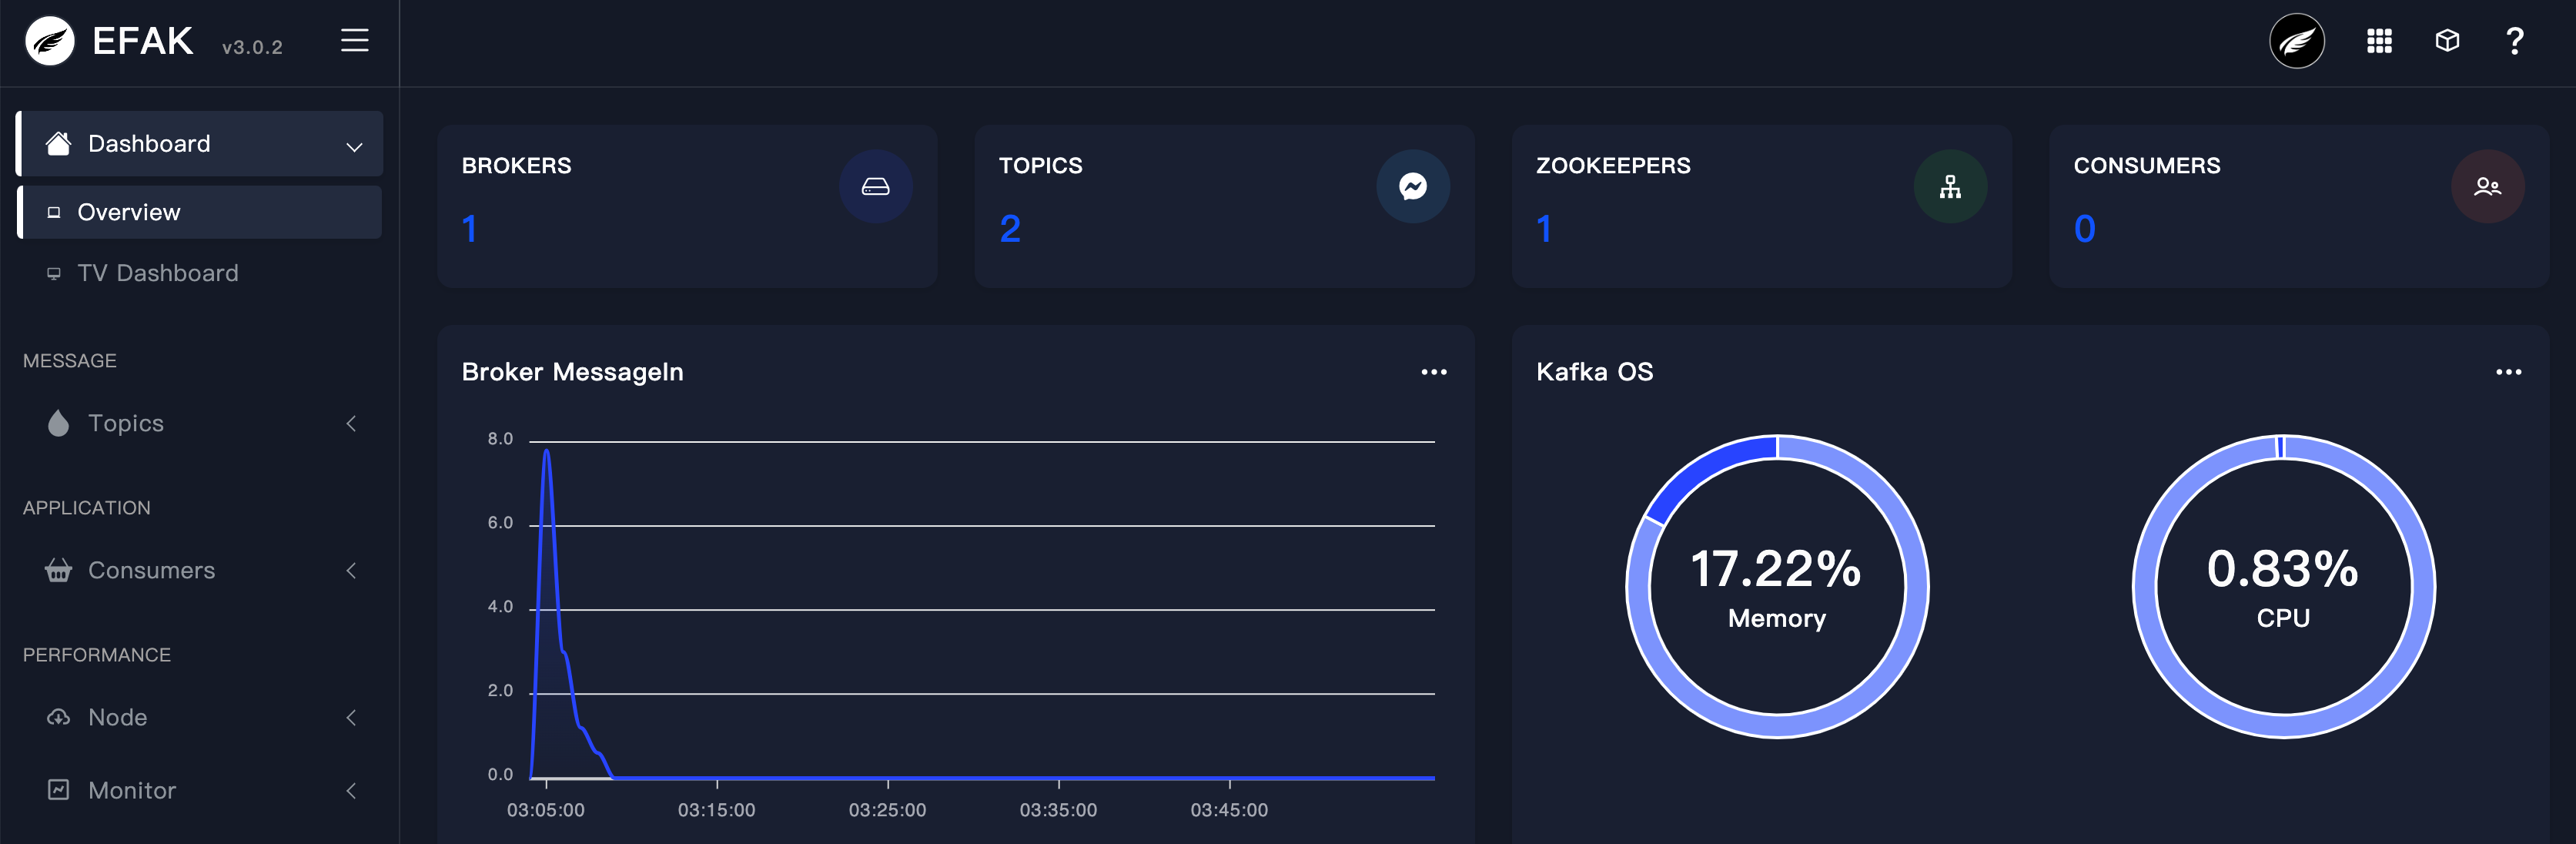Open the user avatar profile menu
The height and width of the screenshot is (844, 2576).
pyautogui.click(x=2296, y=41)
